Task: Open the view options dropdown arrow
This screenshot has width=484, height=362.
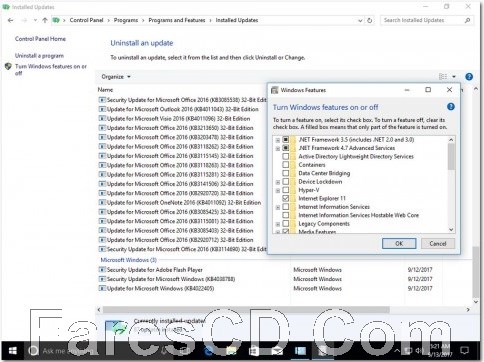Action: pos(454,77)
